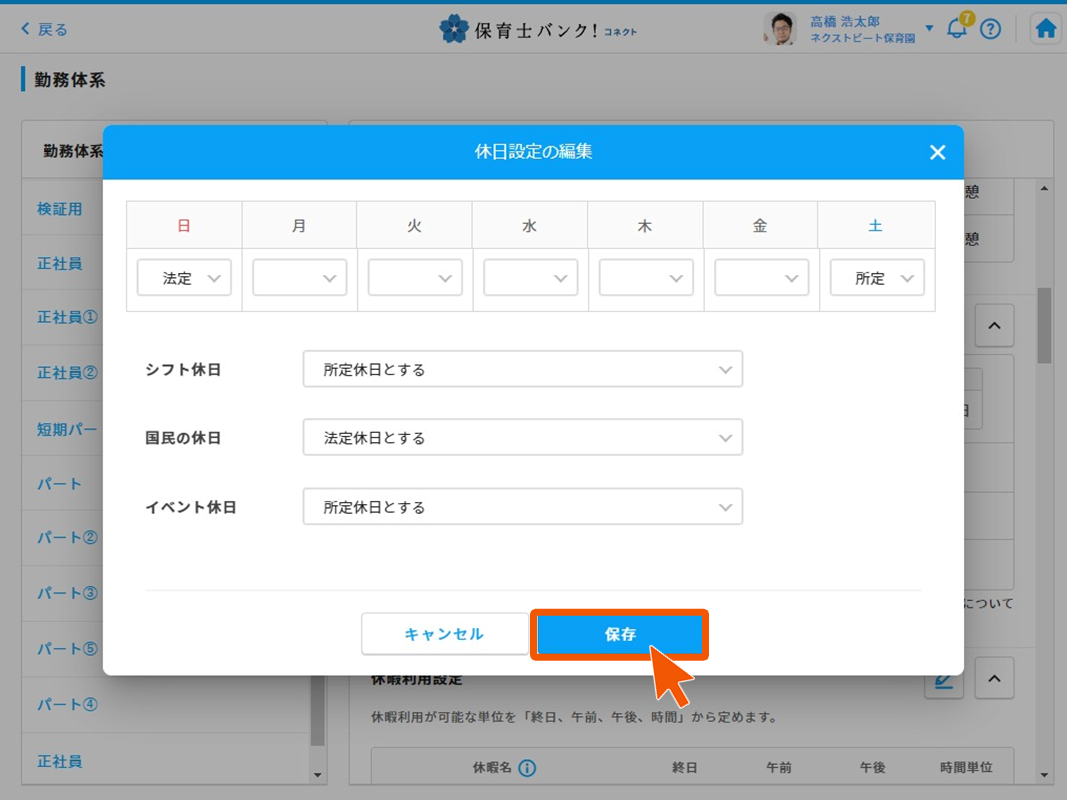
Task: Open the Monday holiday type dropdown
Action: [x=299, y=278]
